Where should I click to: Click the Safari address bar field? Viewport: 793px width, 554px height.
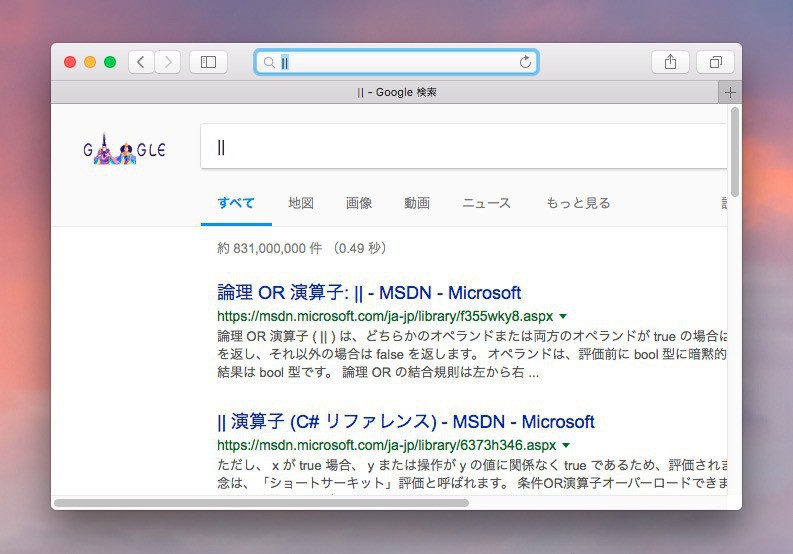click(x=396, y=62)
